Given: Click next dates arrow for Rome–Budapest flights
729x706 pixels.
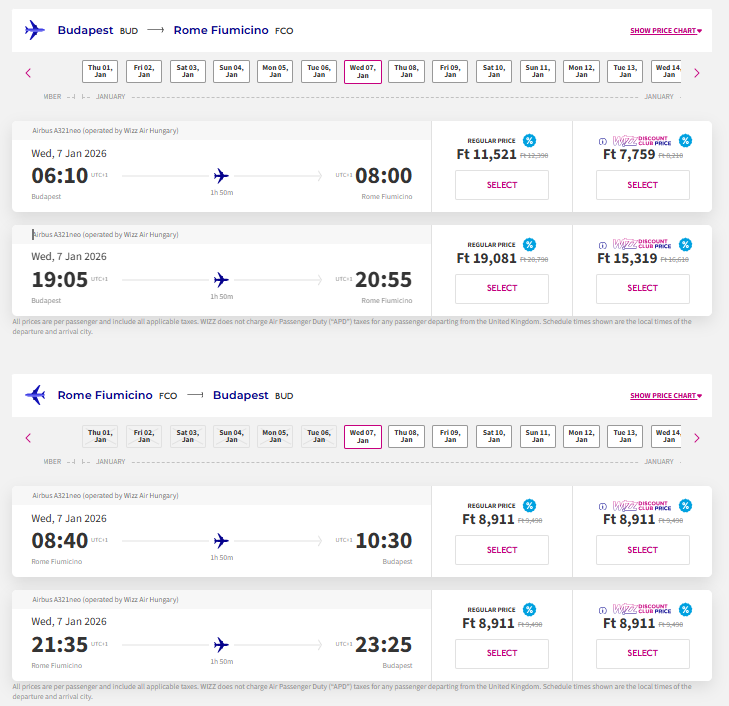Looking at the screenshot, I should [696, 437].
